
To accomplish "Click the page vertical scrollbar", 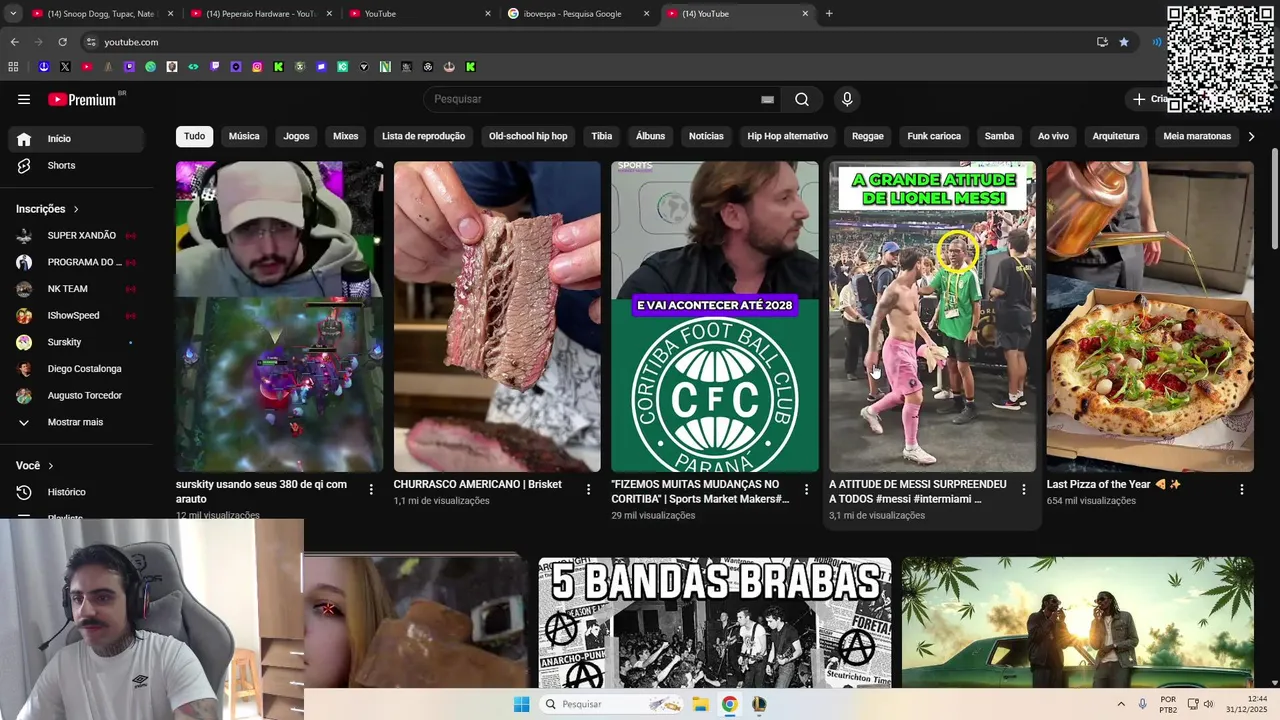I will tap(1274, 200).
